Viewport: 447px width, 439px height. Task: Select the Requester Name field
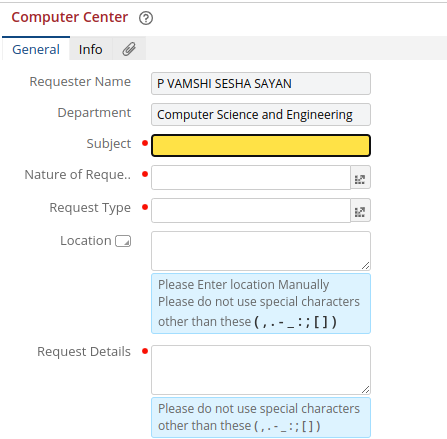[x=261, y=83]
